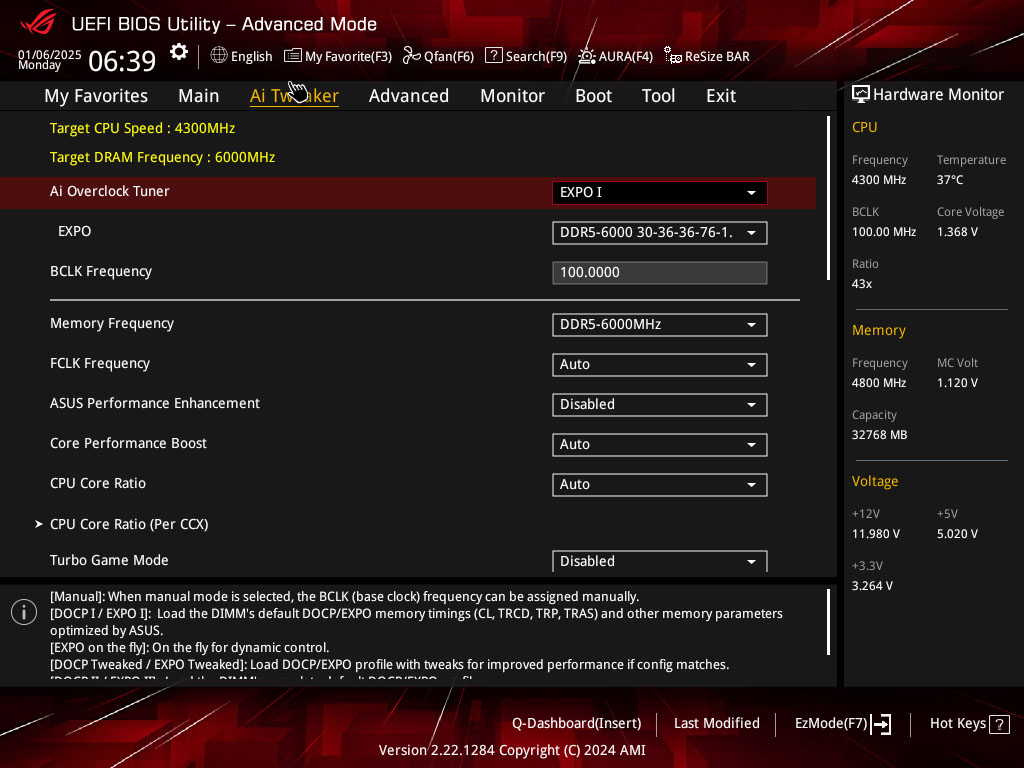This screenshot has width=1024, height=768.
Task: Open Qfan(F6) fan control icon
Action: [x=411, y=56]
